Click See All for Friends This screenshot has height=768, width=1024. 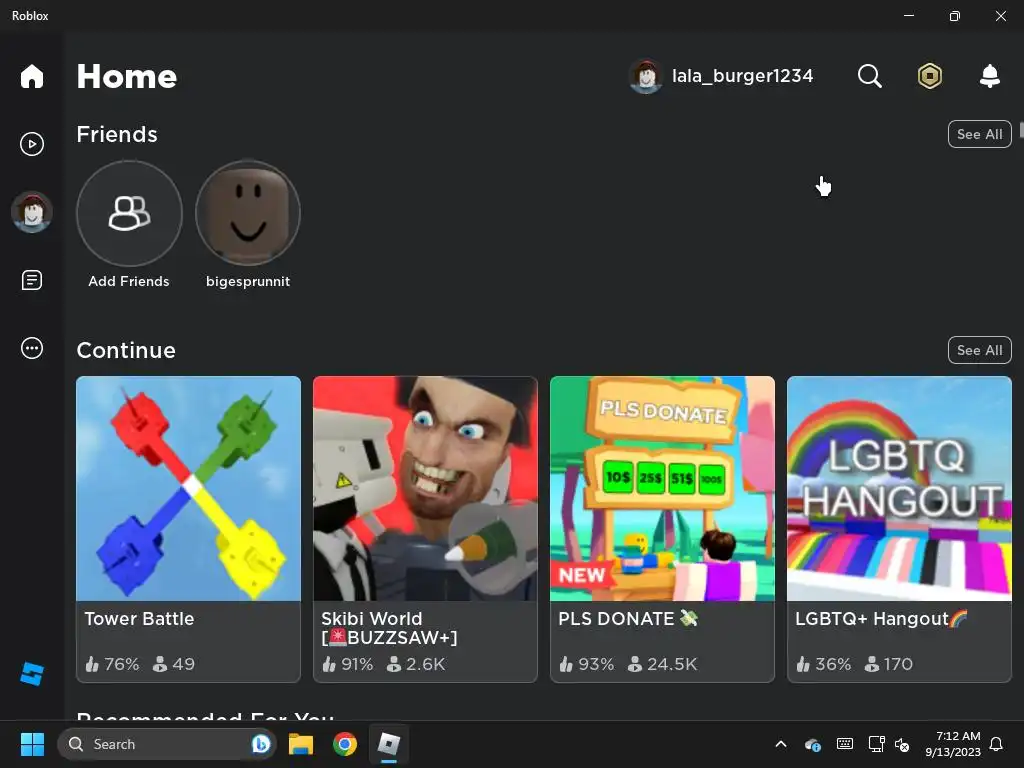click(x=979, y=134)
